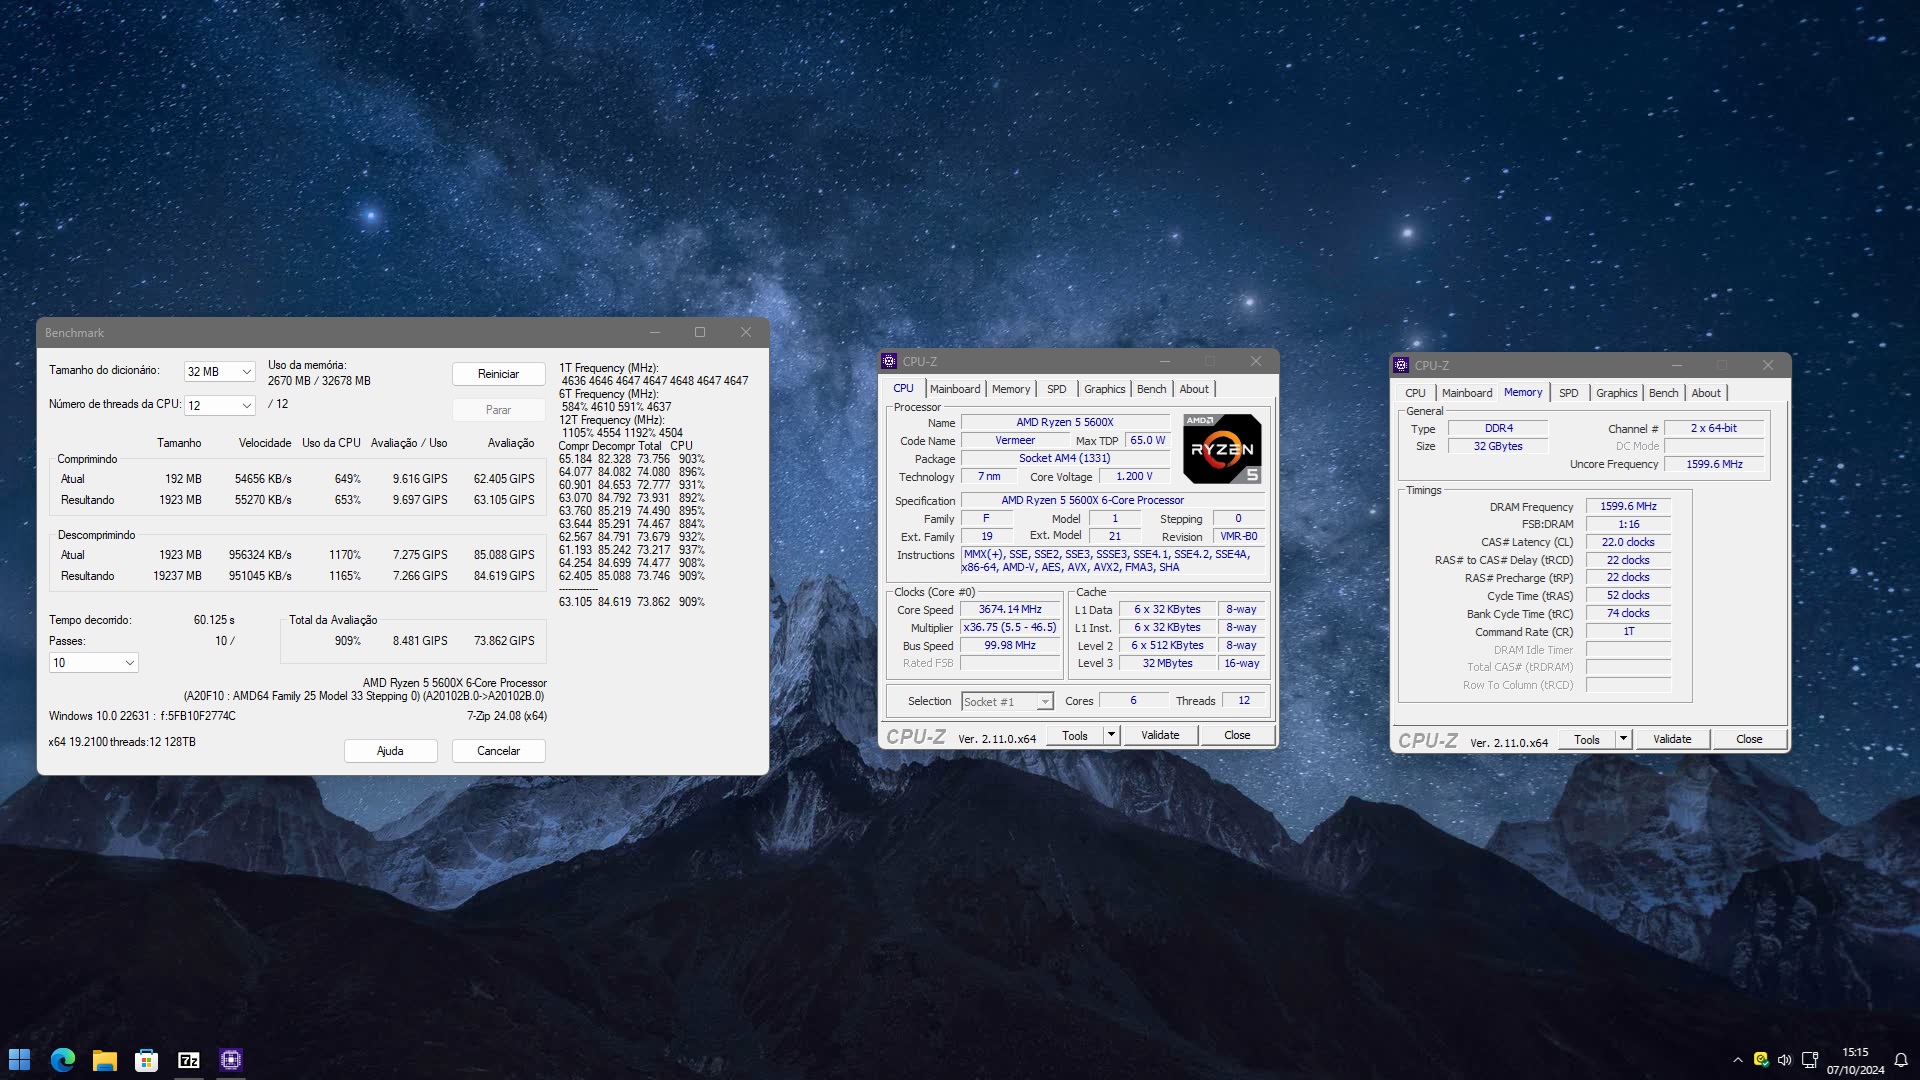This screenshot has height=1080, width=1920.
Task: Open SPD tab in the CPU window
Action: pos(1057,389)
